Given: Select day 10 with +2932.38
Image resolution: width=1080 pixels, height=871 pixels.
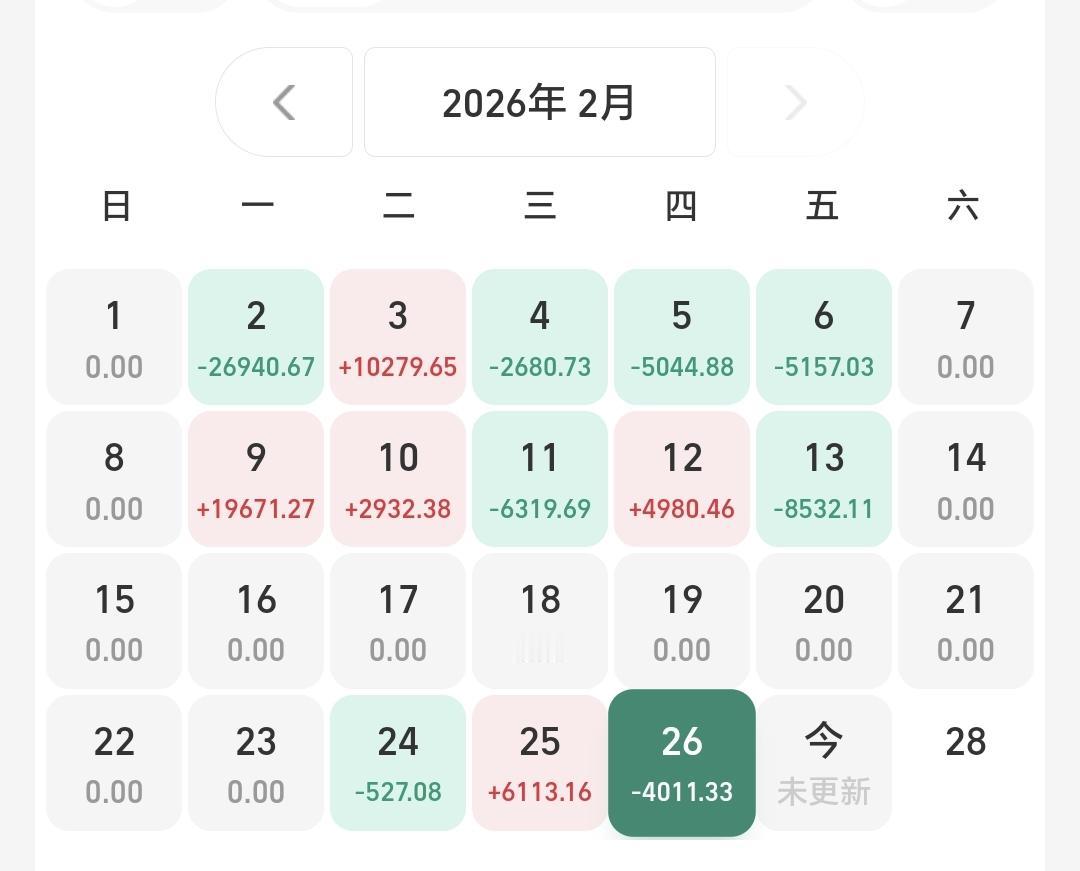Looking at the screenshot, I should (398, 479).
